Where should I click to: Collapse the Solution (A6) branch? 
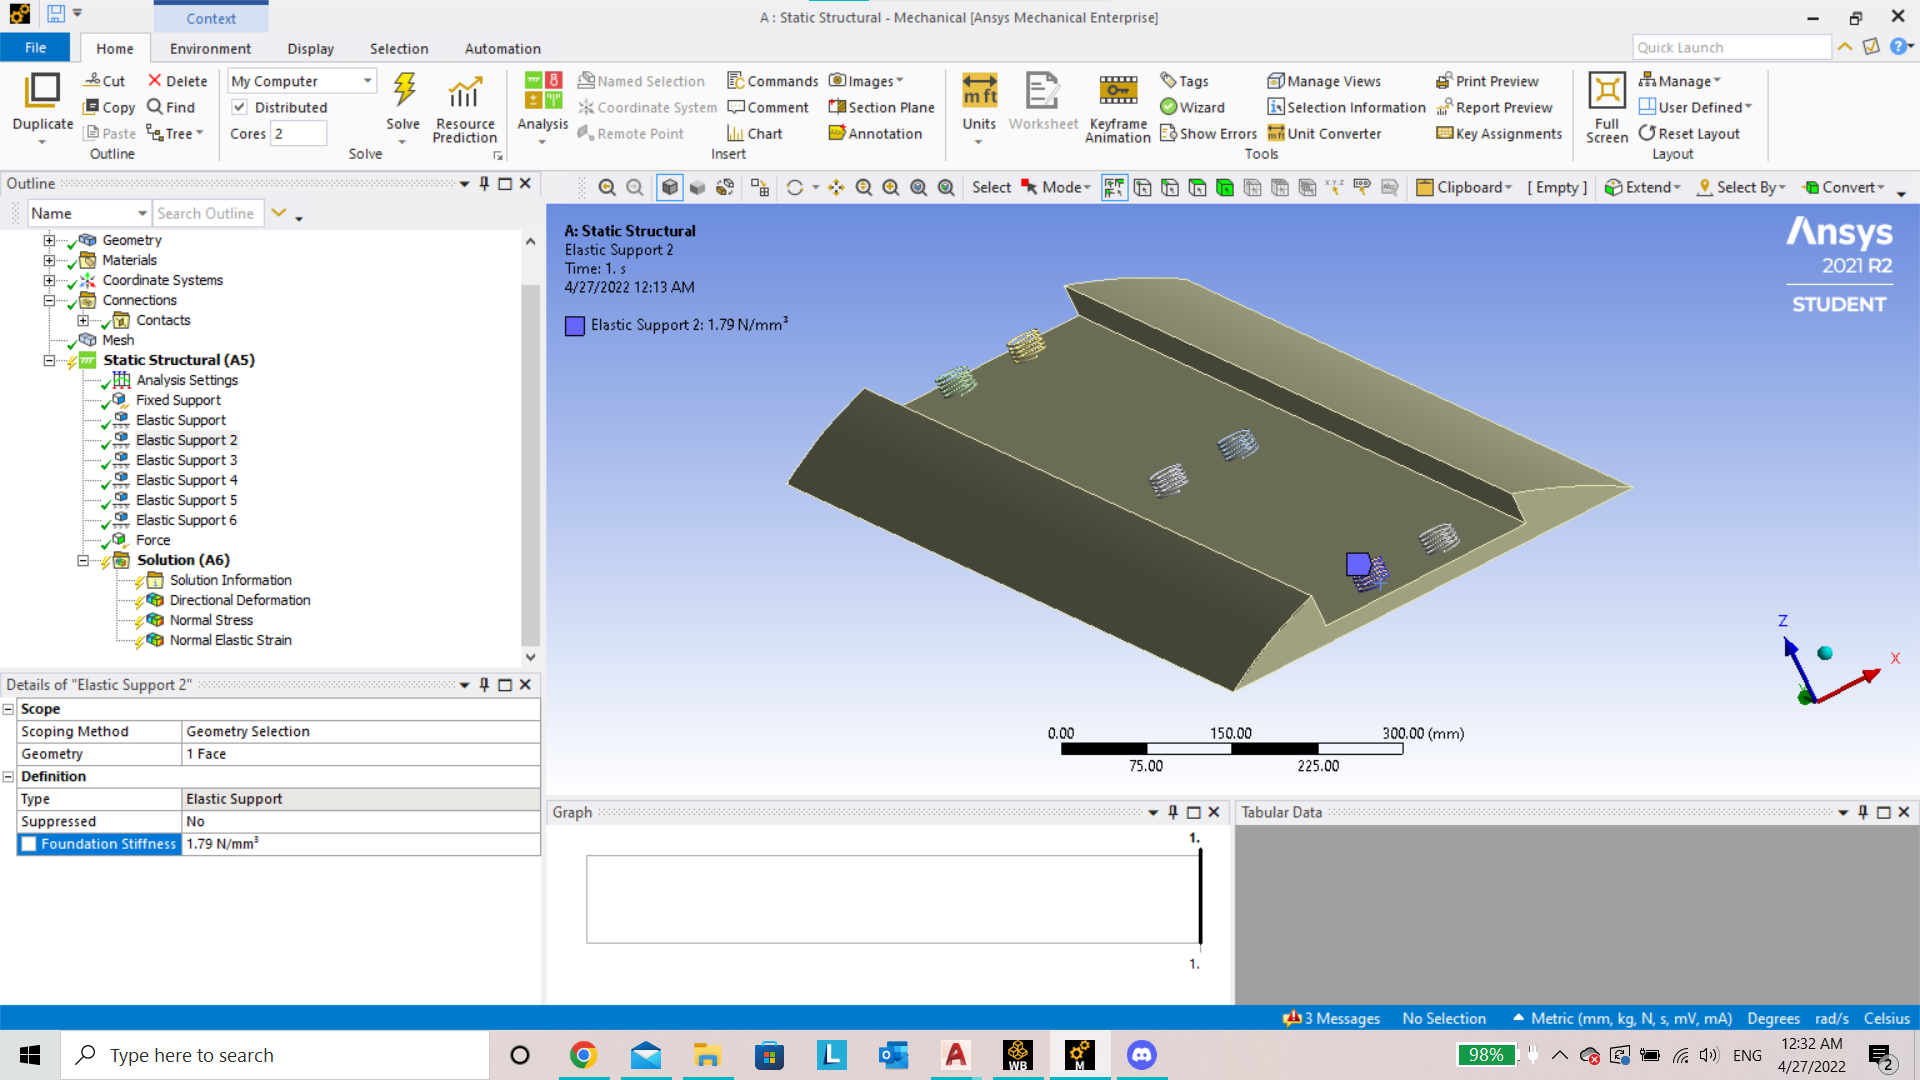[83, 560]
